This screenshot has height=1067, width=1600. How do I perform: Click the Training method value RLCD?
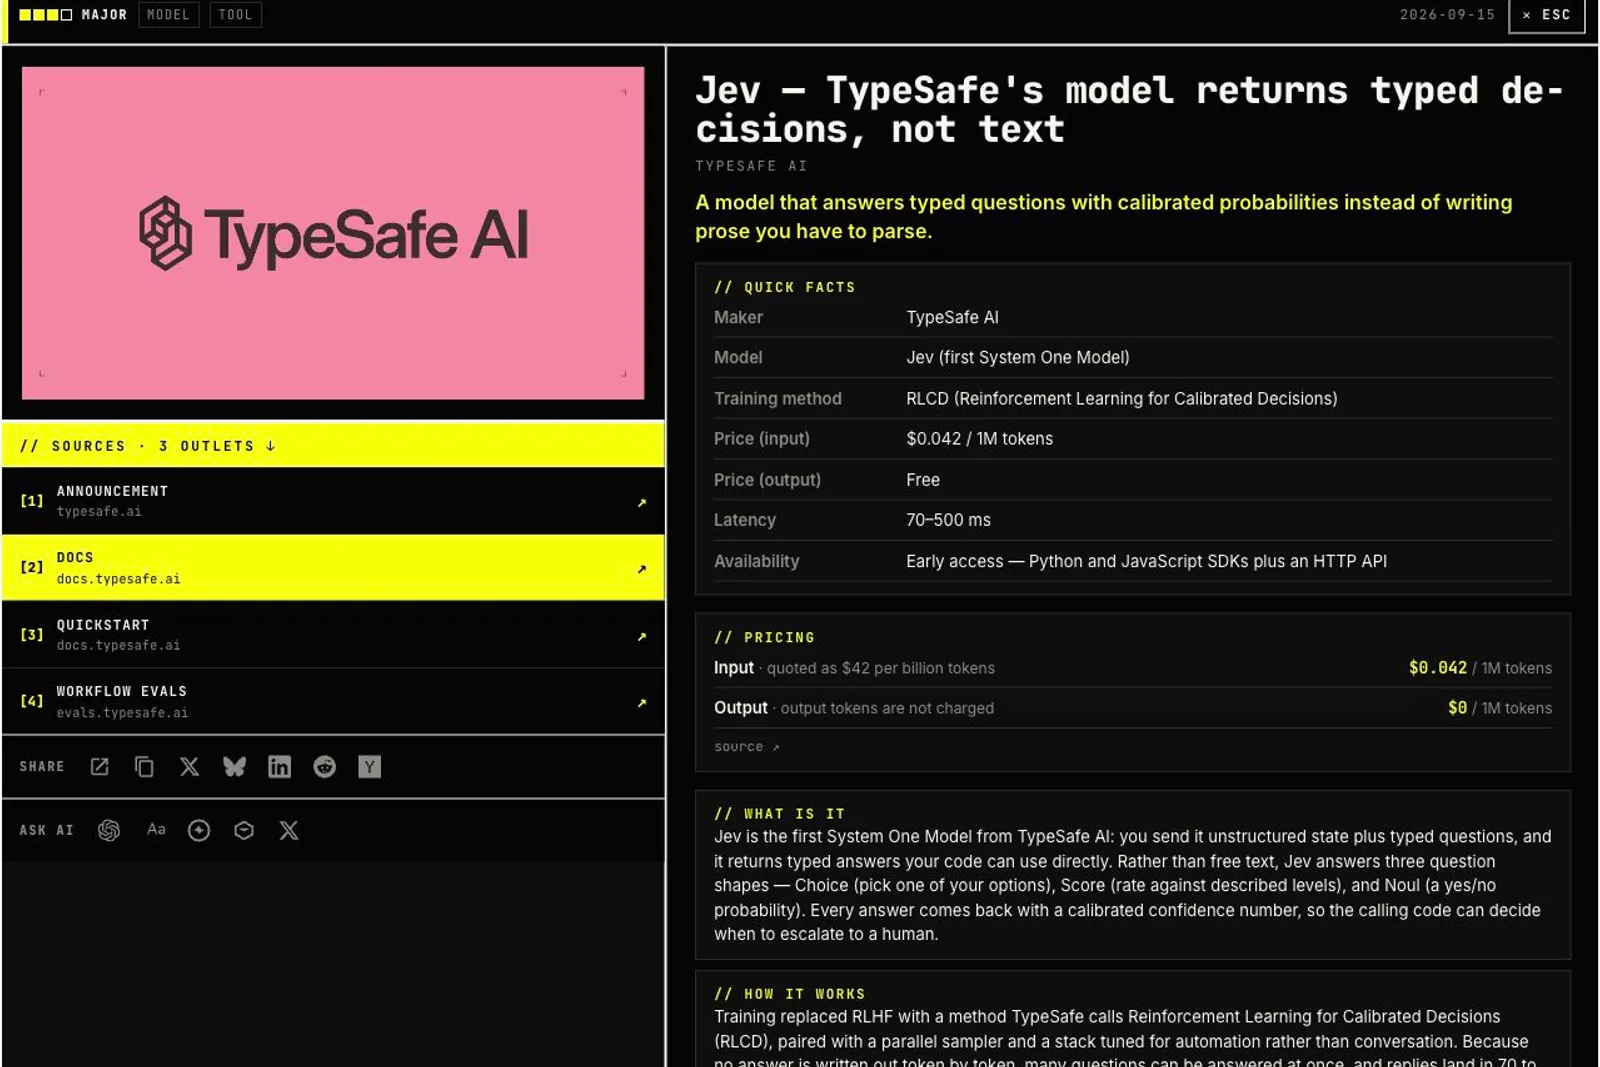(x=1121, y=398)
